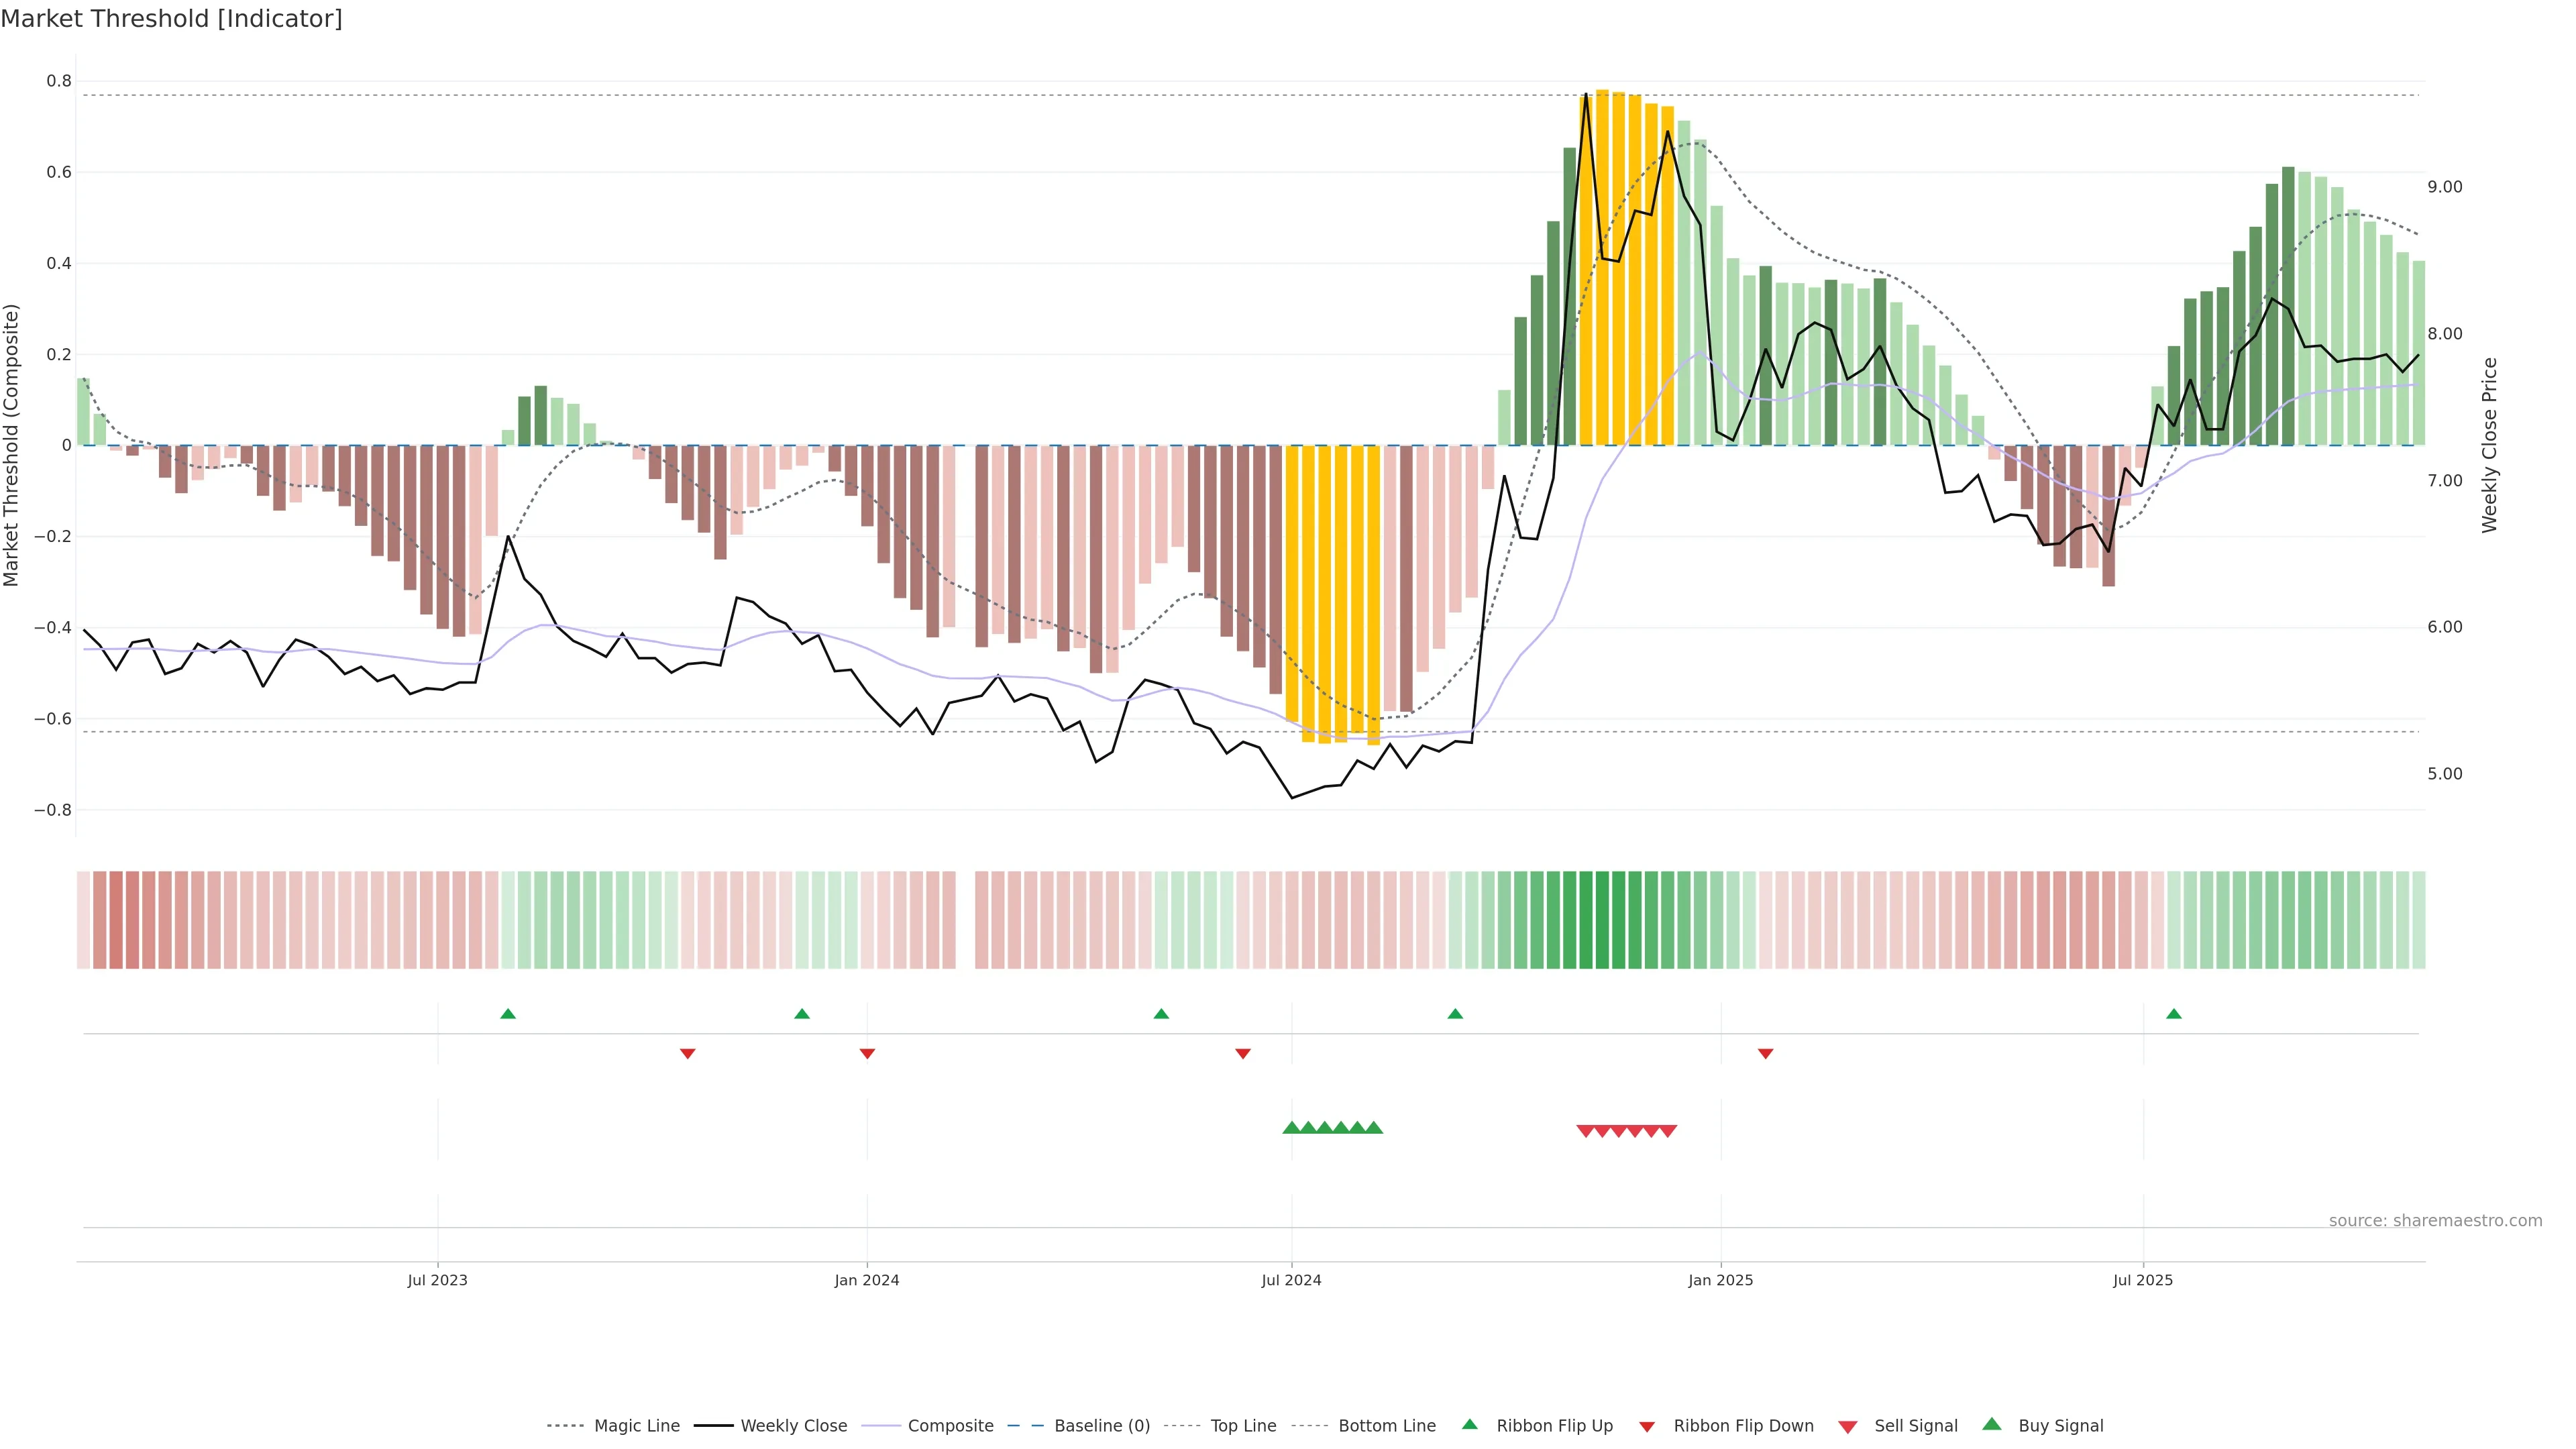Click the ribbon flip down marker after Jan 2025
Screen dimensions: 2576x1449
[x=1765, y=1053]
